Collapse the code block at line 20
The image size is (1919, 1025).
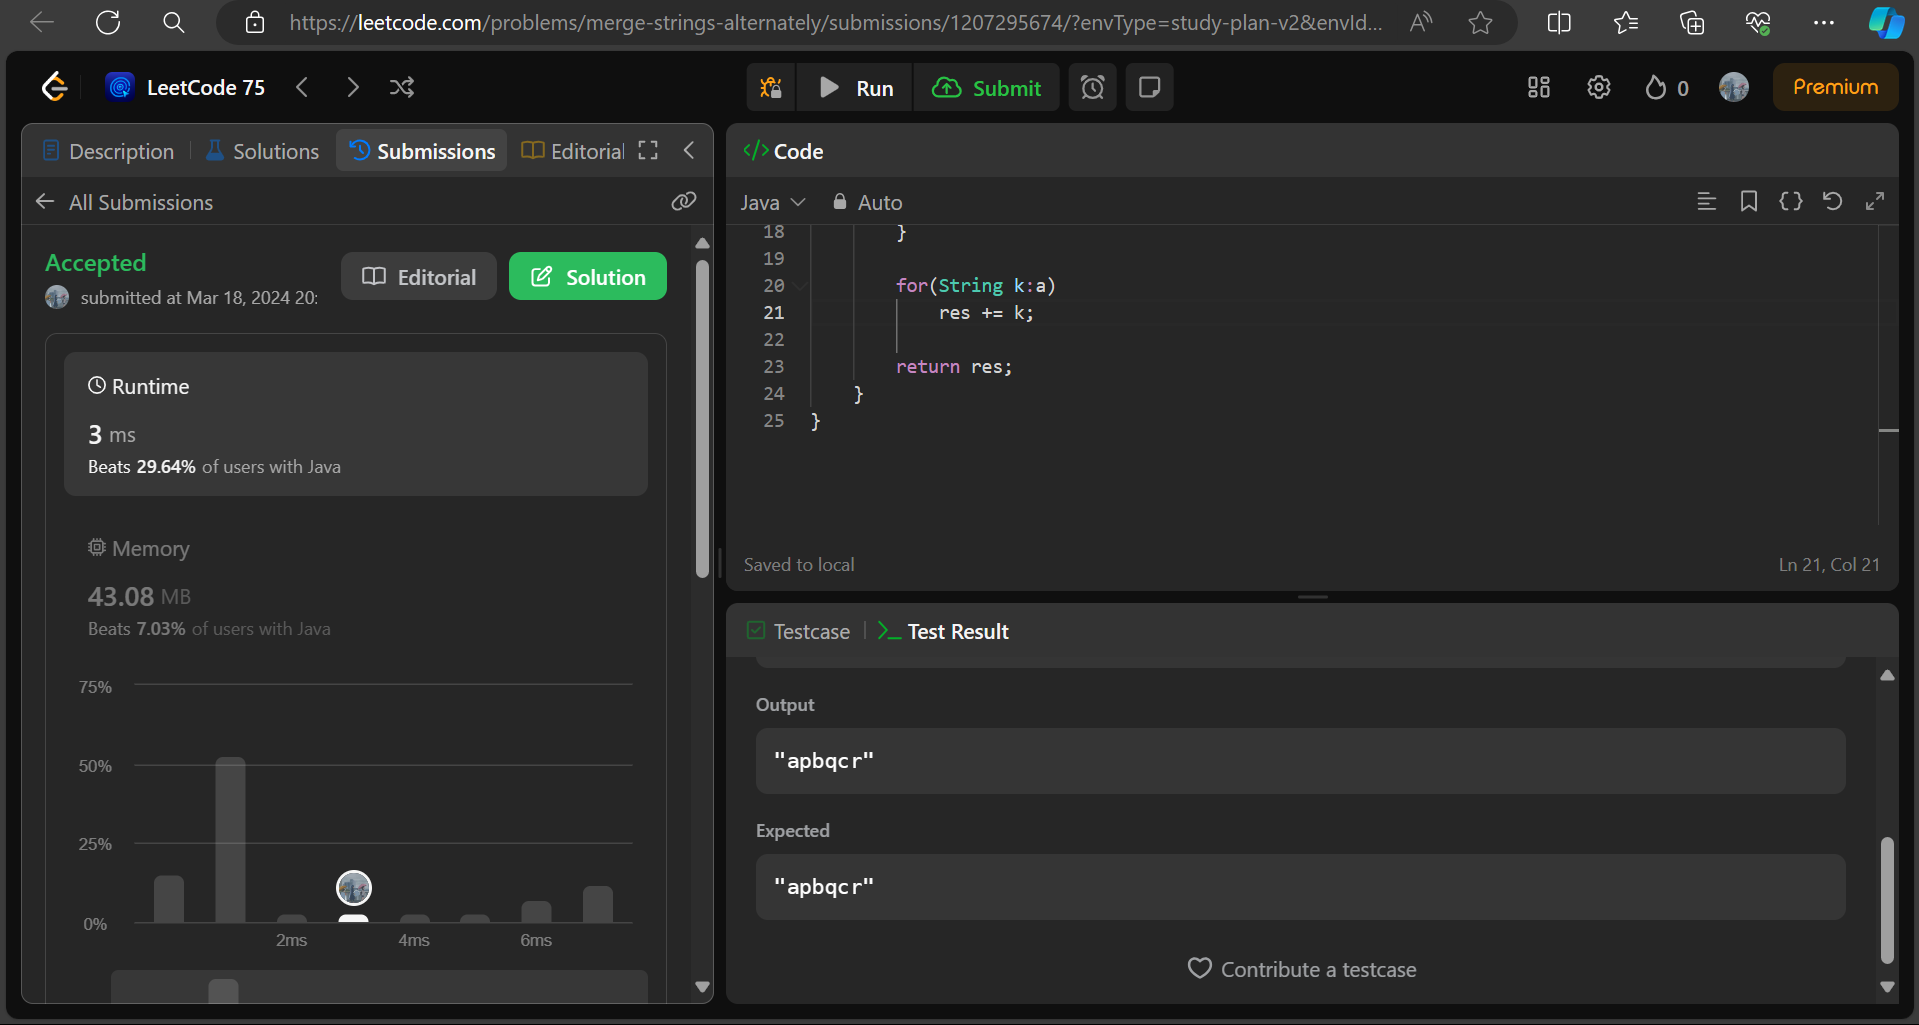point(799,285)
